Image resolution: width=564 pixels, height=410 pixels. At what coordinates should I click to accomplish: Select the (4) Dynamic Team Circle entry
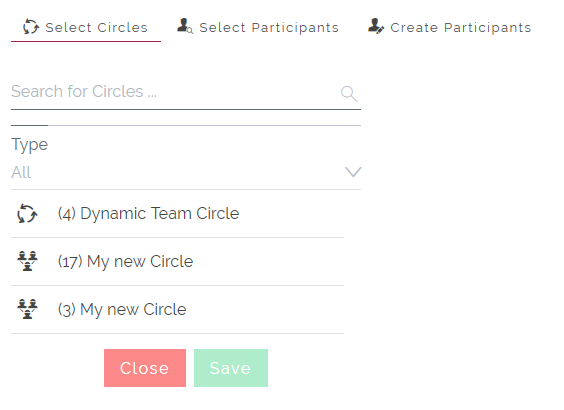(x=178, y=214)
